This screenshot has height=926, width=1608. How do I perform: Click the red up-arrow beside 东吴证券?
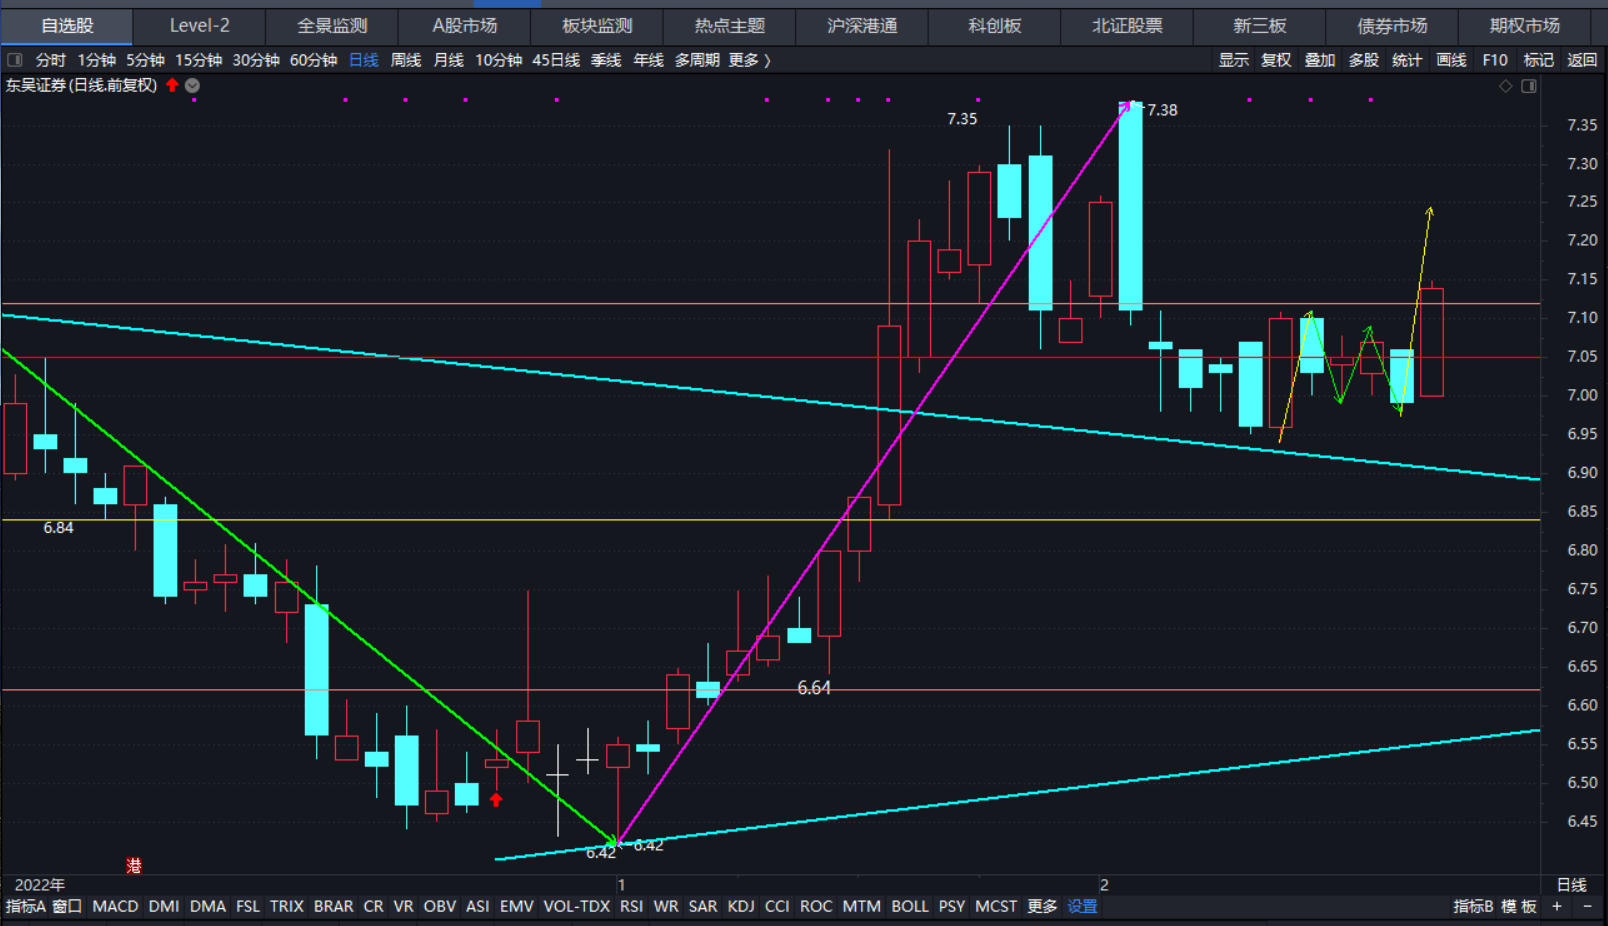[x=172, y=85]
